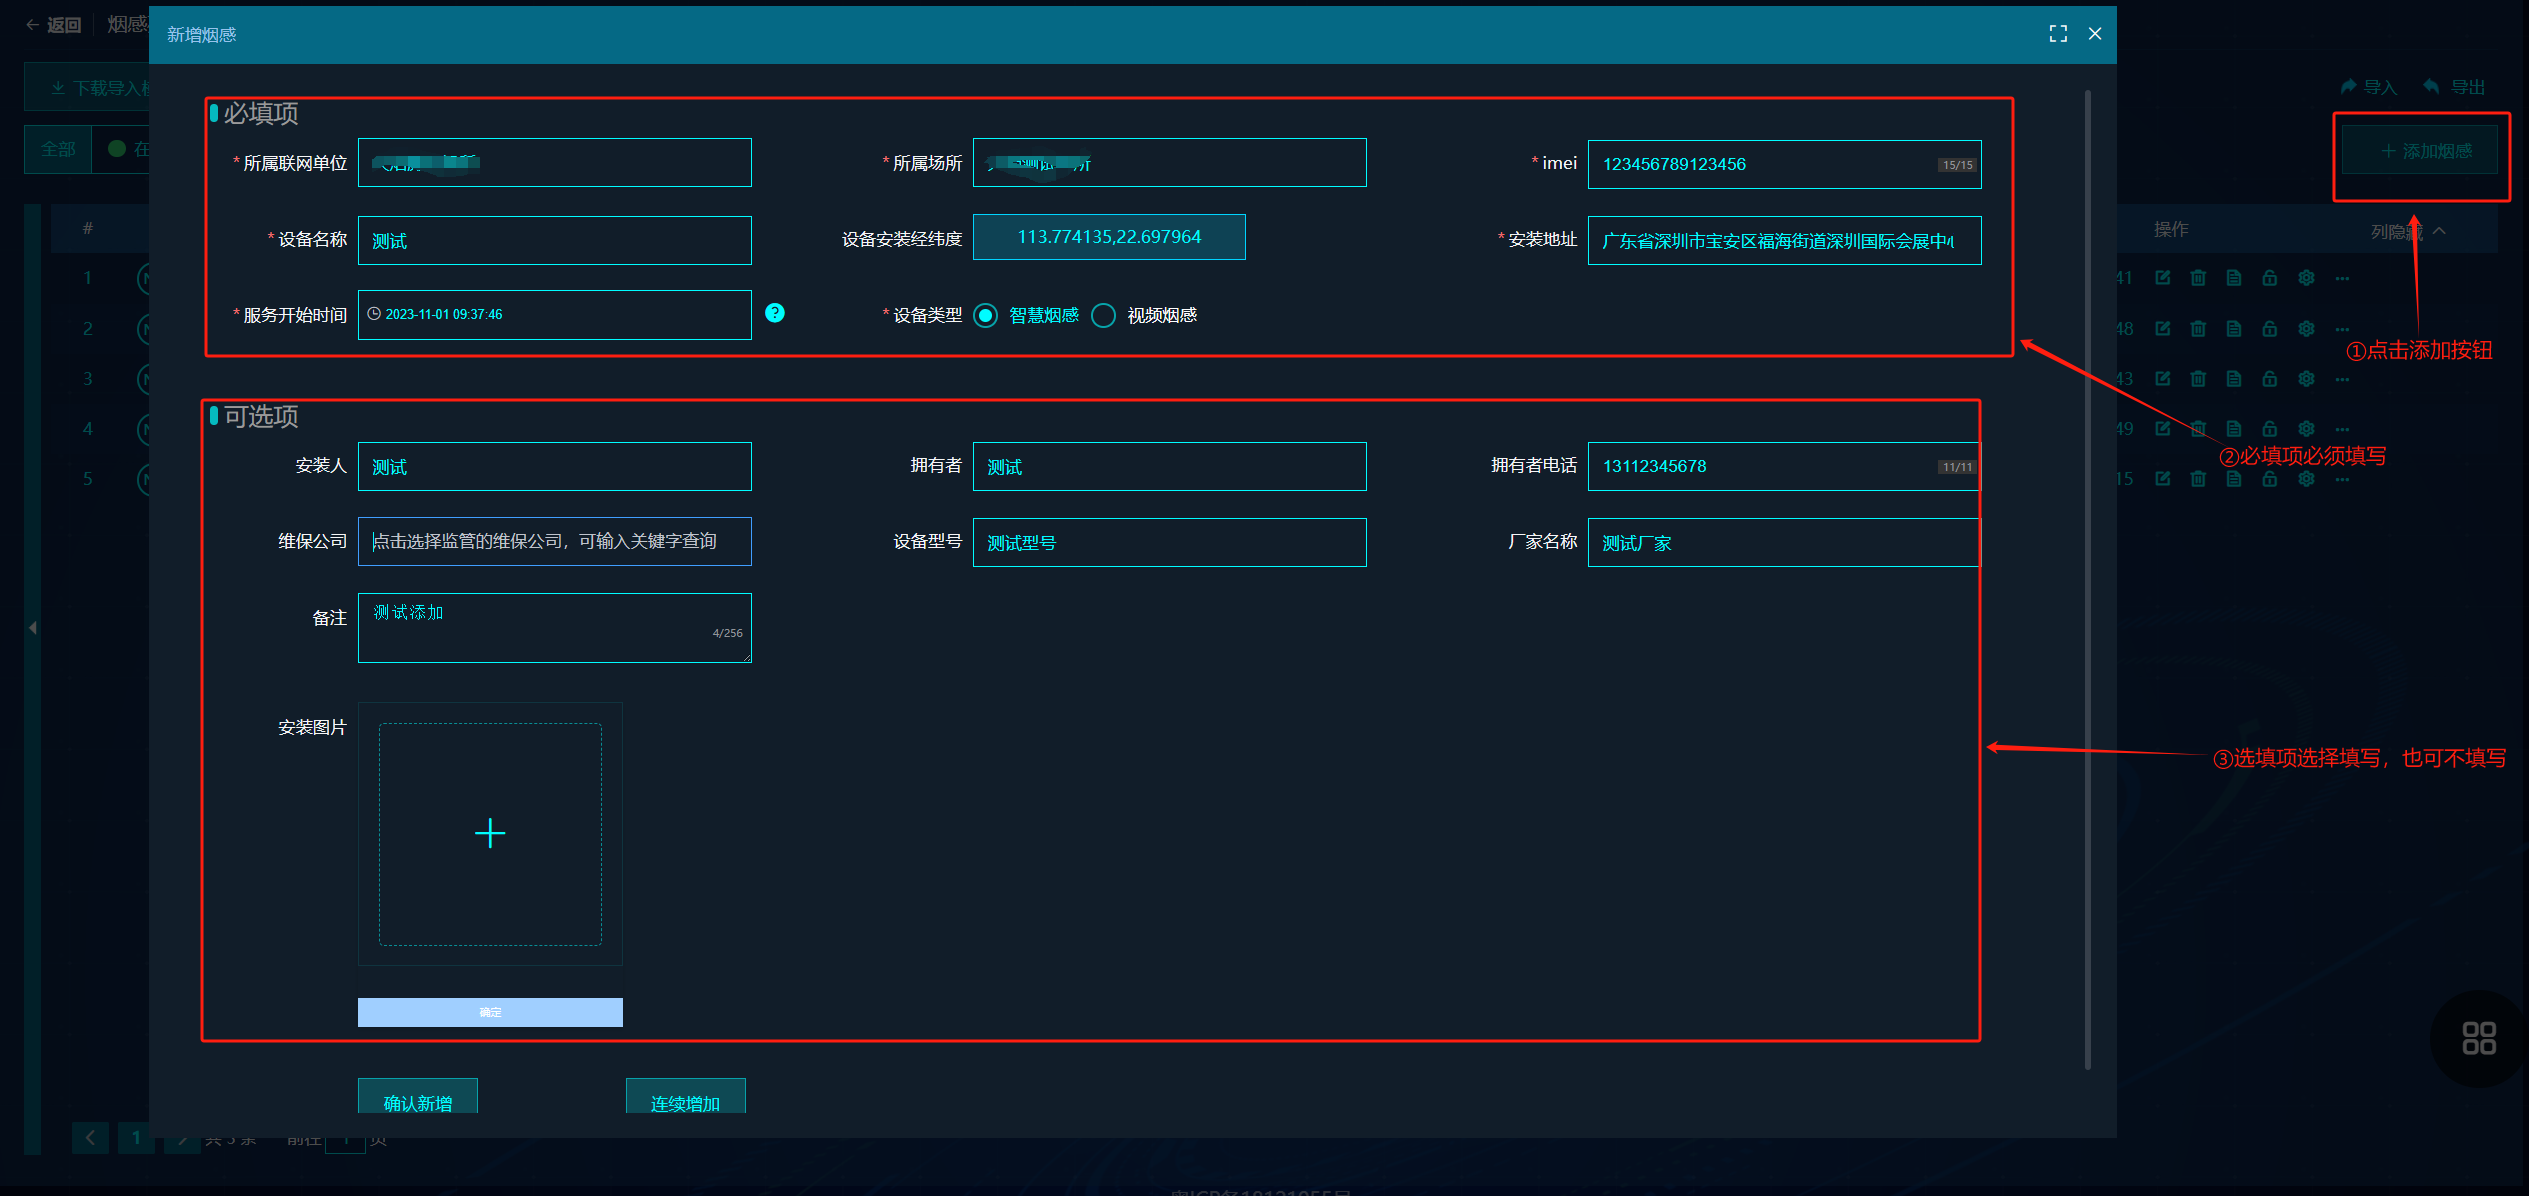Open the 所属场所 dropdown
The height and width of the screenshot is (1196, 2529).
click(1170, 163)
